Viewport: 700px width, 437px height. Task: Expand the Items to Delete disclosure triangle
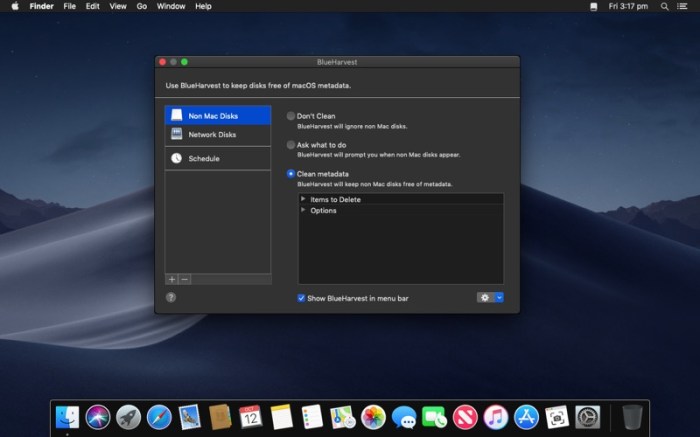point(303,199)
